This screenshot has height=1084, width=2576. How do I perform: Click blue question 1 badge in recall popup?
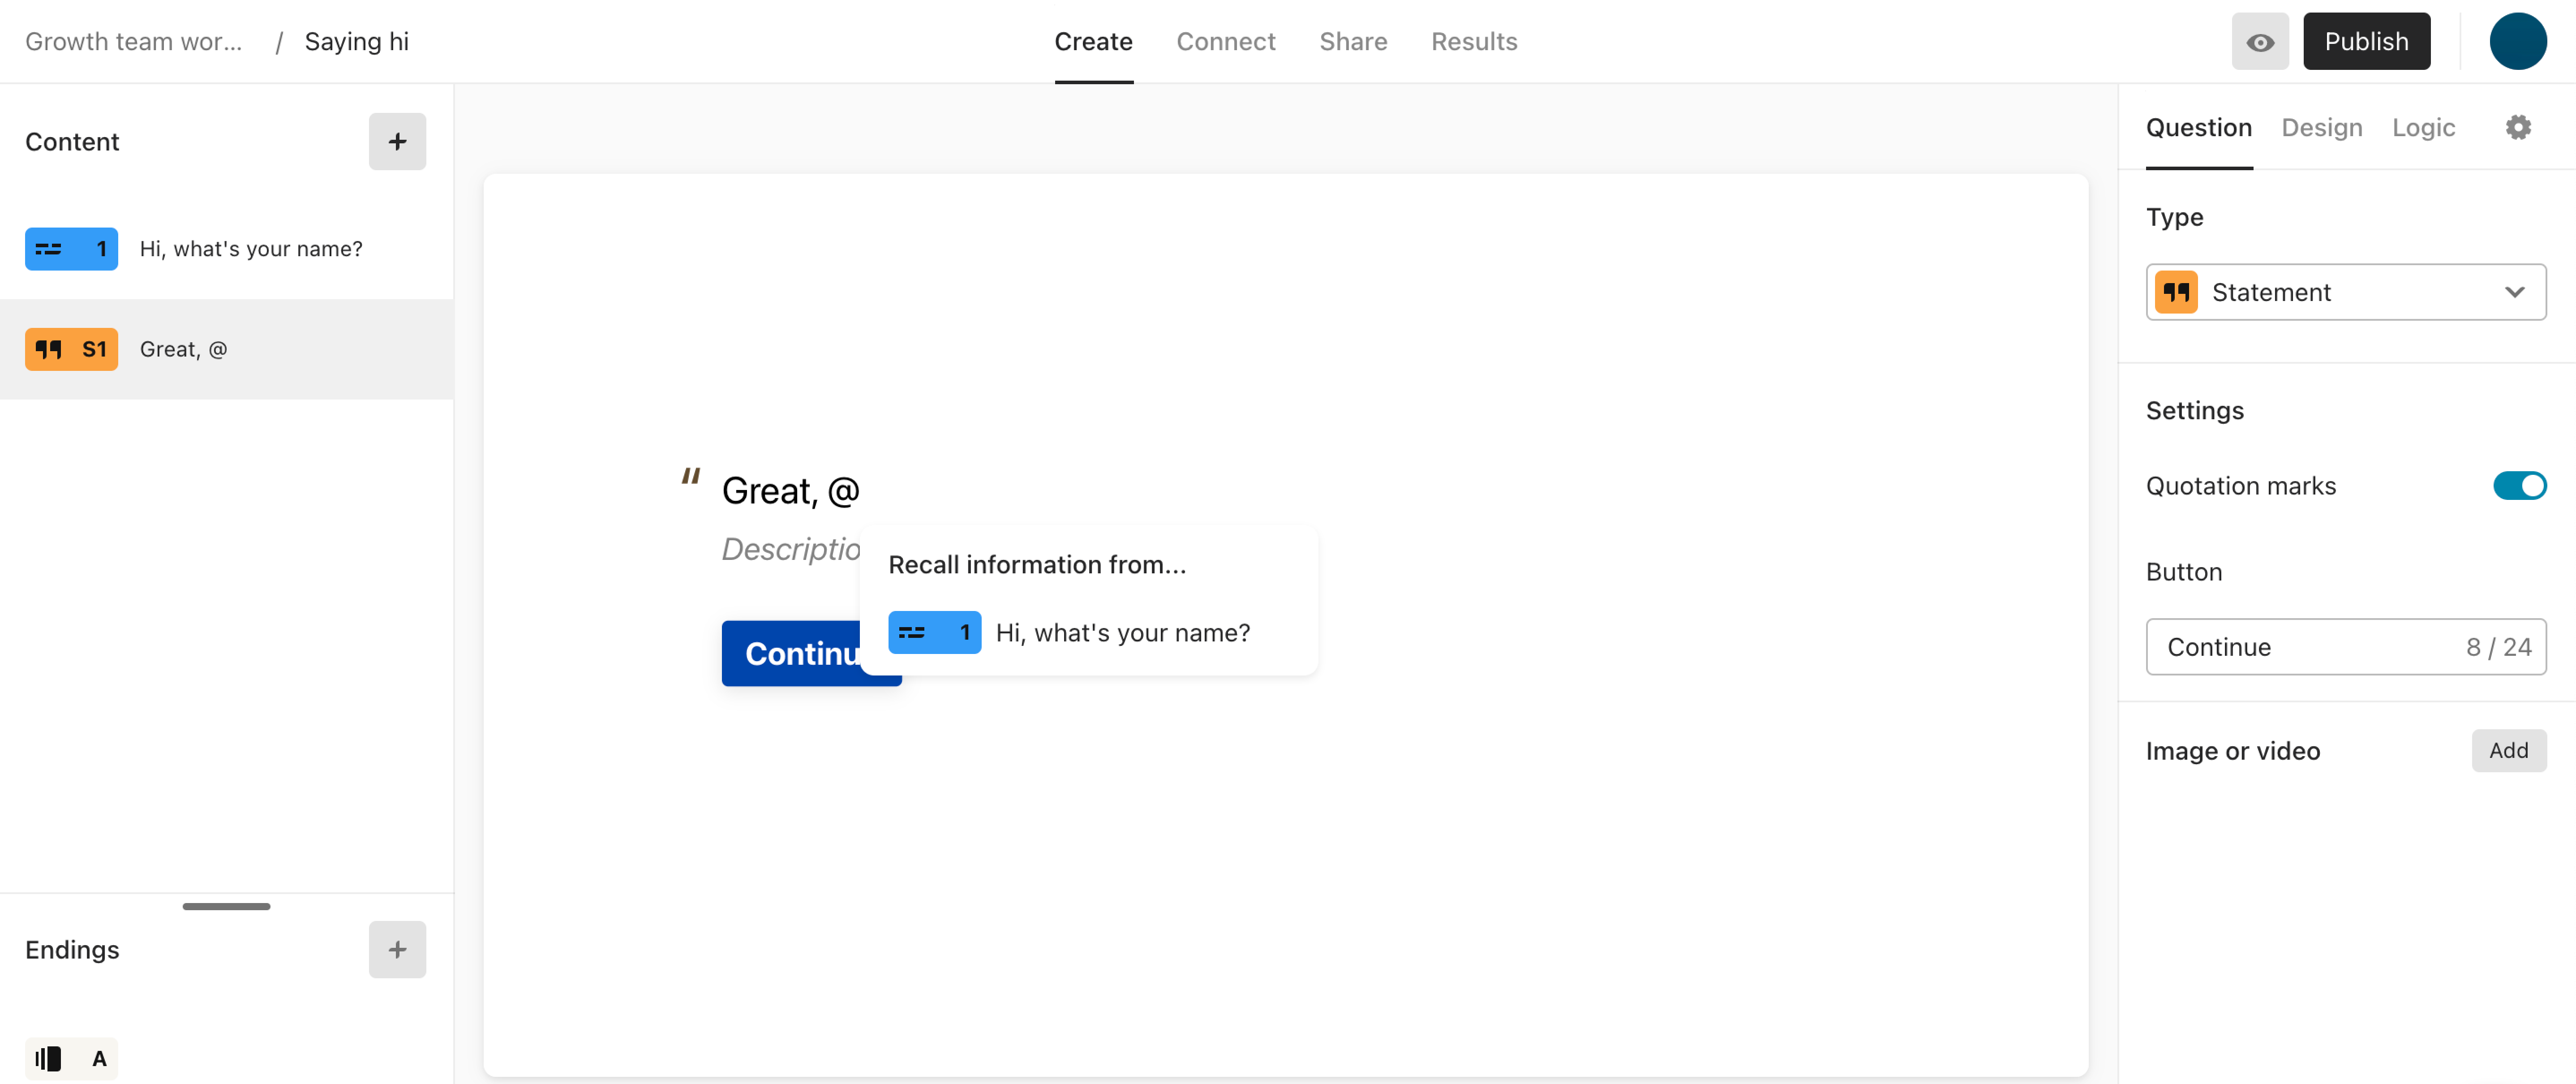pos(934,632)
